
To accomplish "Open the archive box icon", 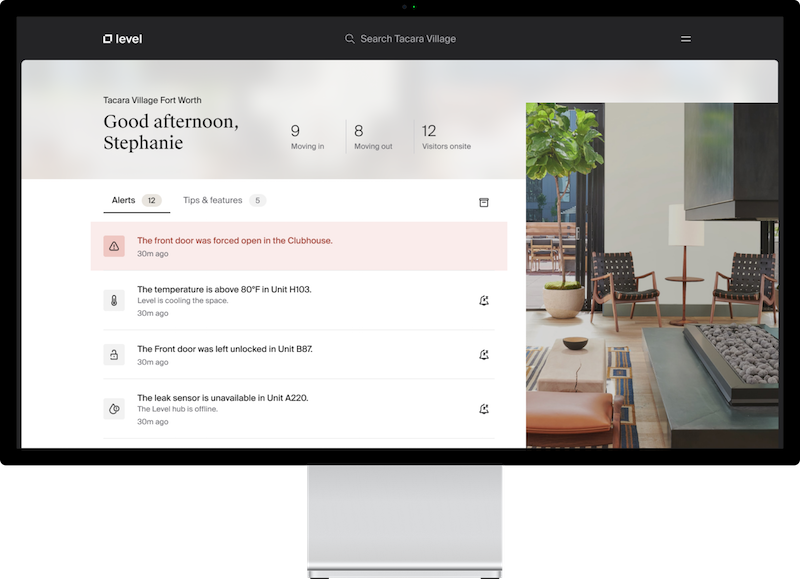I will pyautogui.click(x=484, y=203).
